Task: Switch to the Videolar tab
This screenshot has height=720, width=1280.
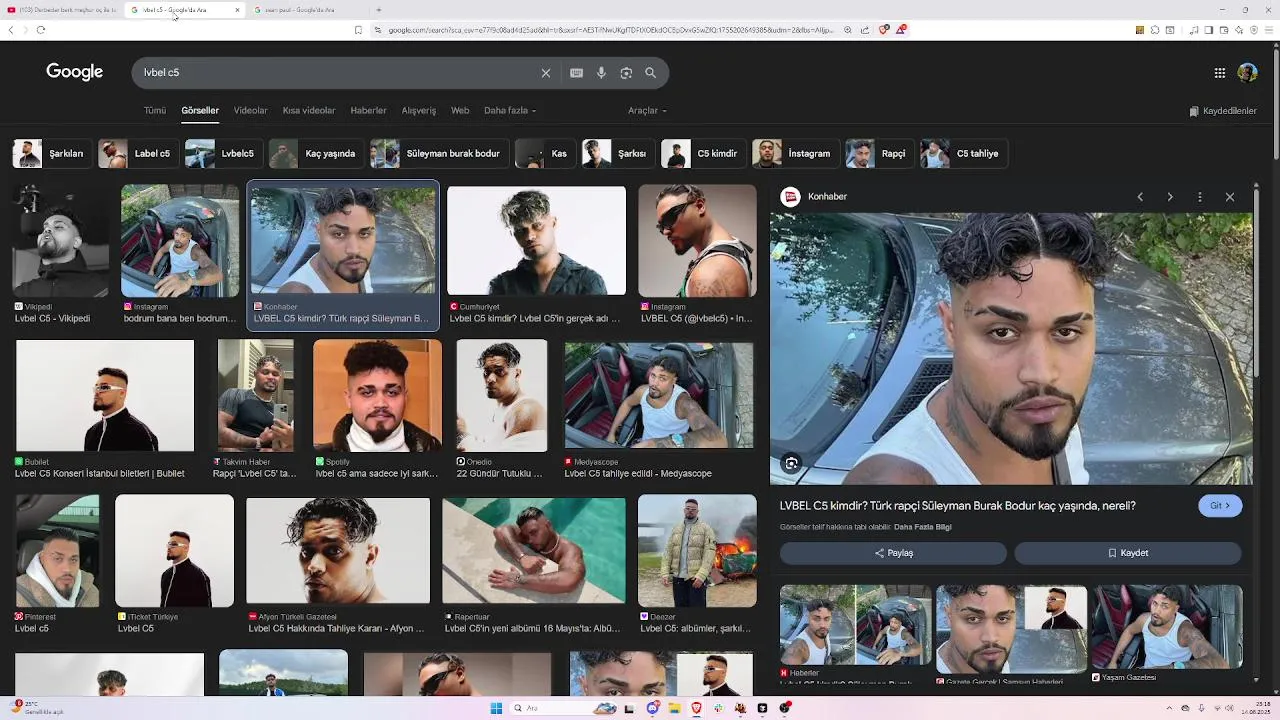Action: click(x=250, y=110)
